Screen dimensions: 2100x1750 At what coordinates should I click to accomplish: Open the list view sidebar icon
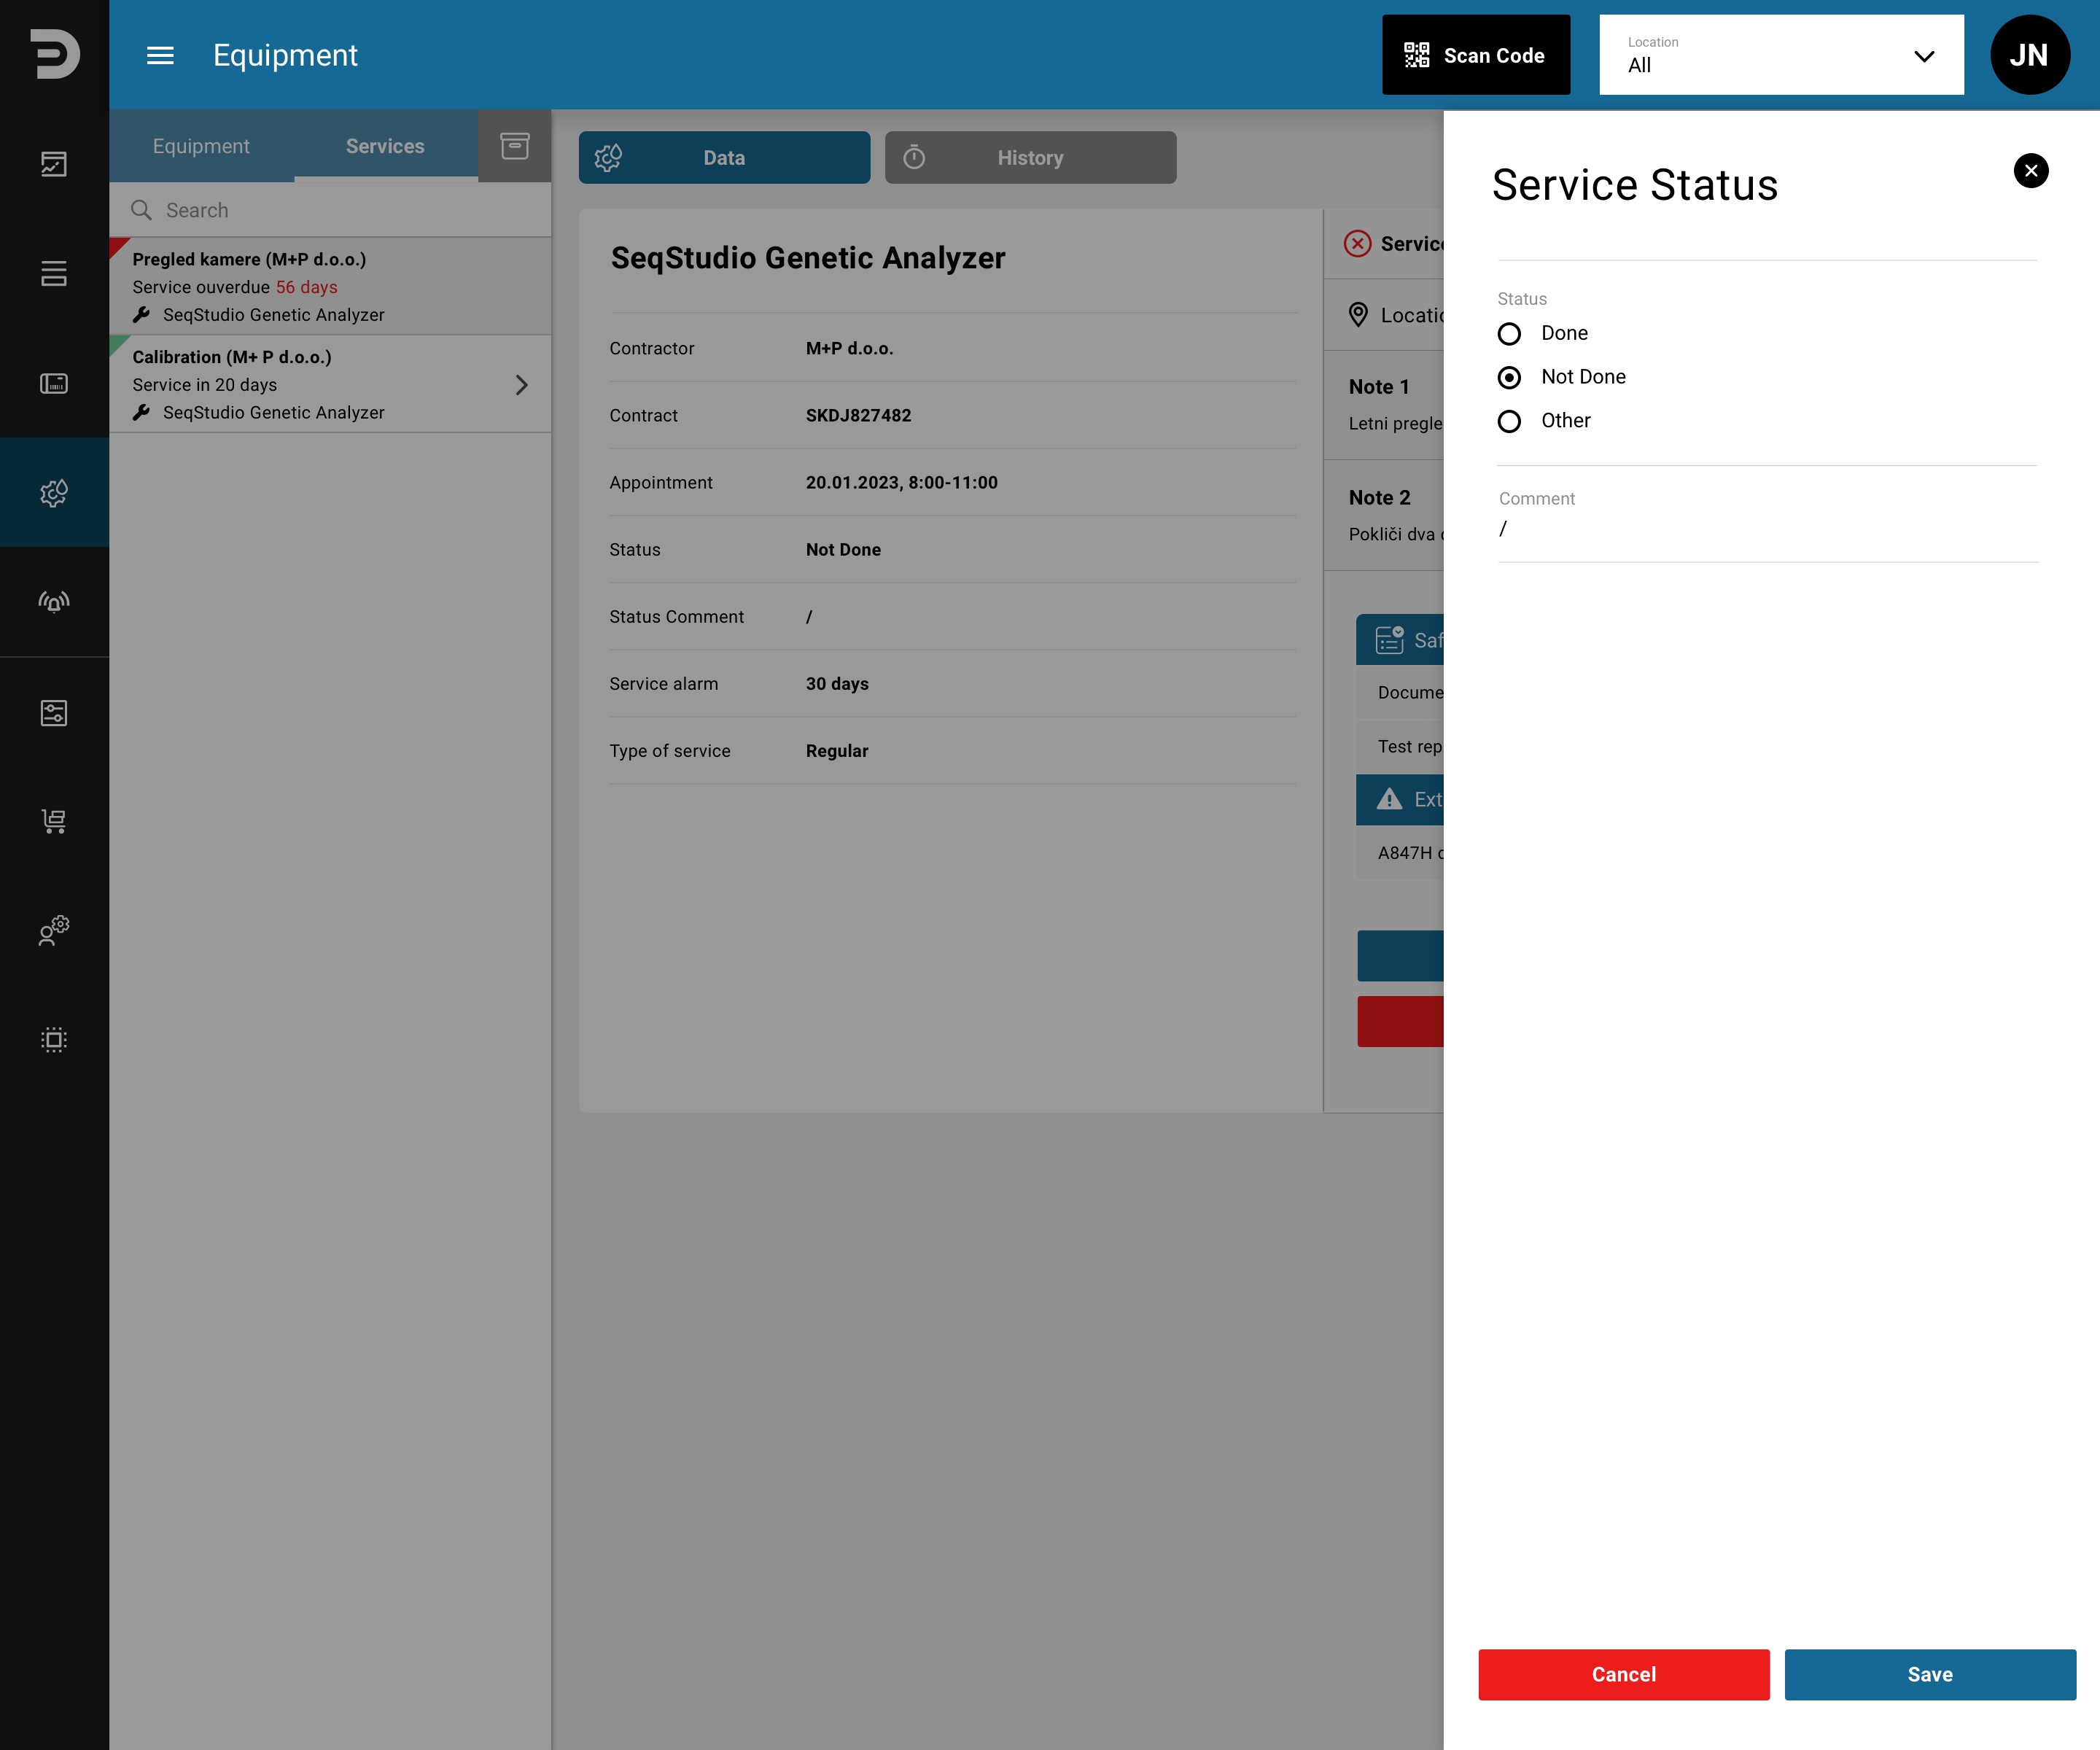[x=54, y=273]
